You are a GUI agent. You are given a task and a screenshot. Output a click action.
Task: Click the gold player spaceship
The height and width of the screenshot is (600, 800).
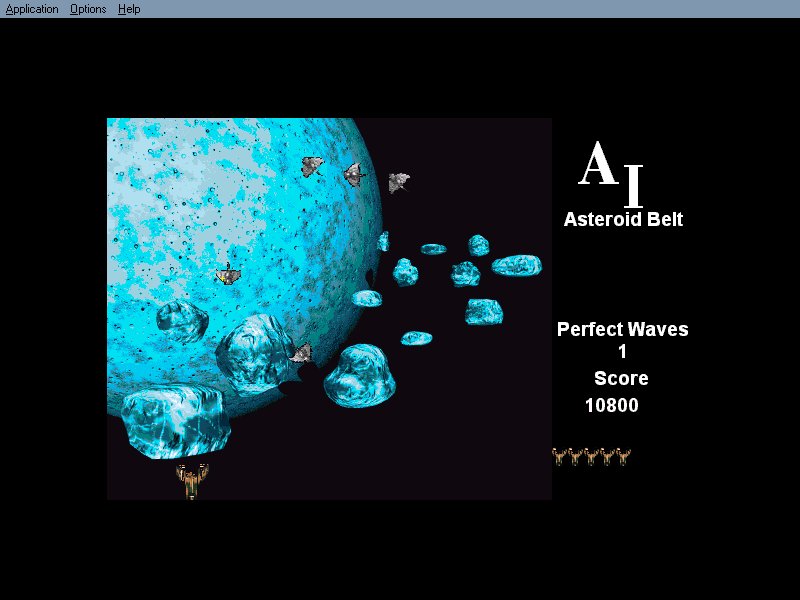[192, 481]
